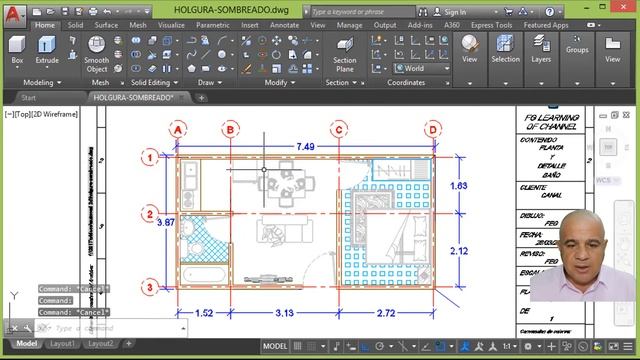Click the Line tool in Draw panel

206,54
